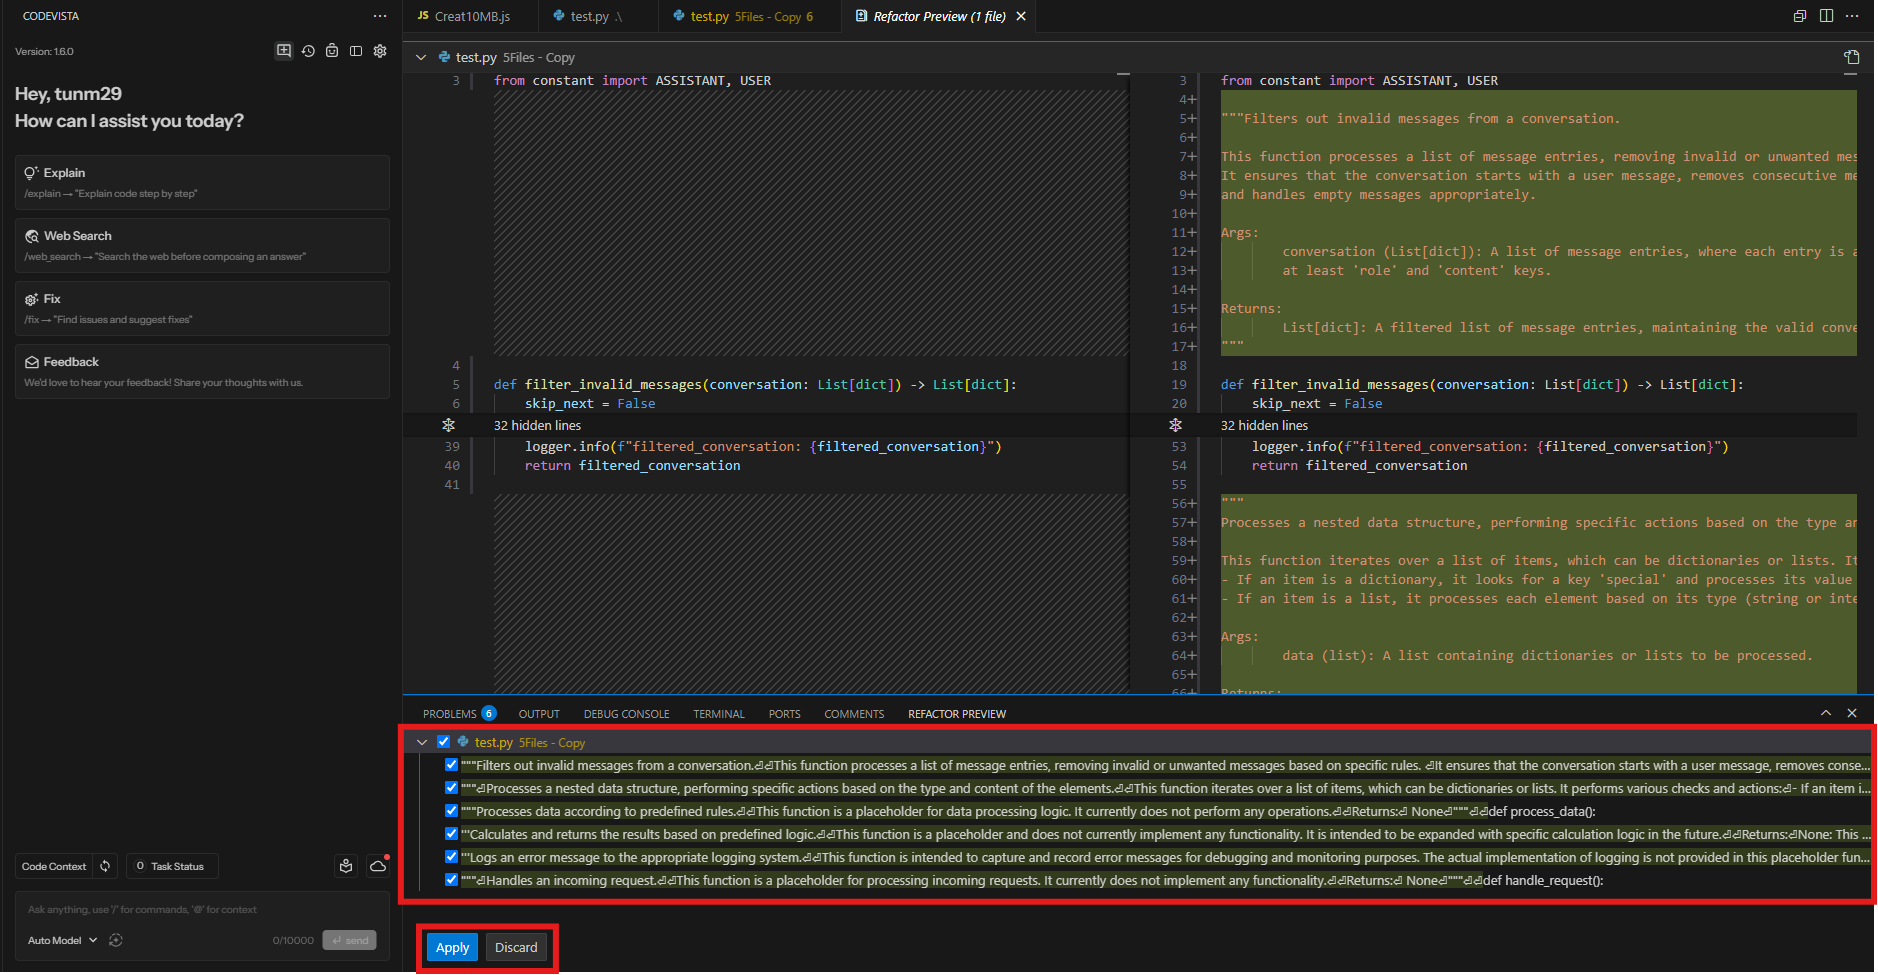Click the book reader icon near Task Status

pyautogui.click(x=346, y=866)
